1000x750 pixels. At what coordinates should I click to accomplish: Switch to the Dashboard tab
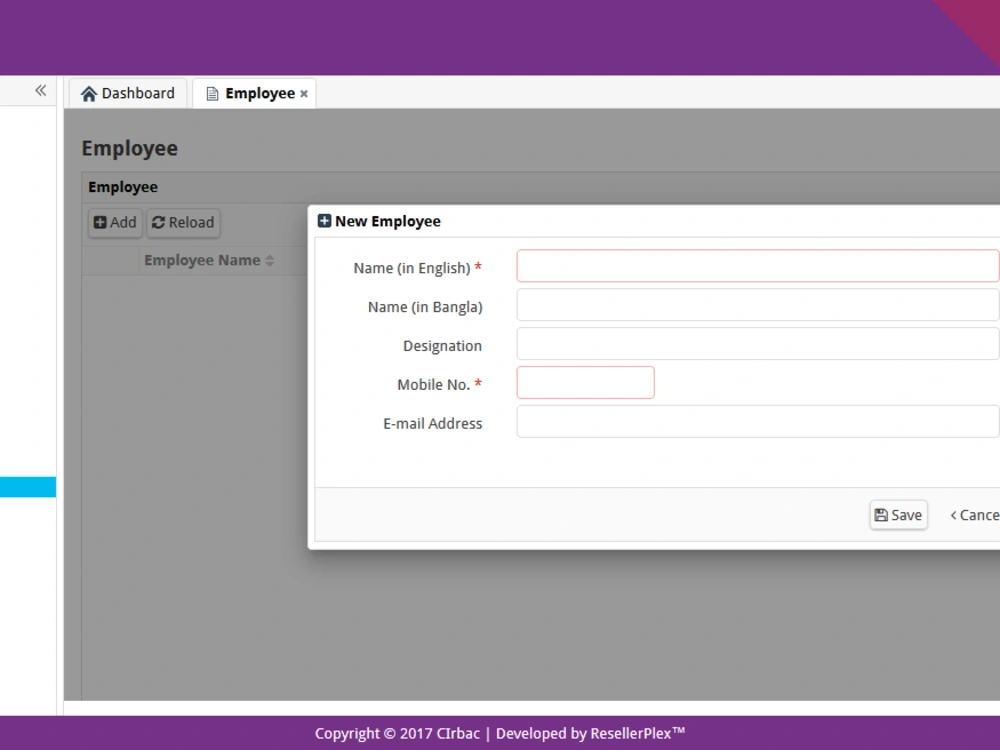tap(128, 92)
